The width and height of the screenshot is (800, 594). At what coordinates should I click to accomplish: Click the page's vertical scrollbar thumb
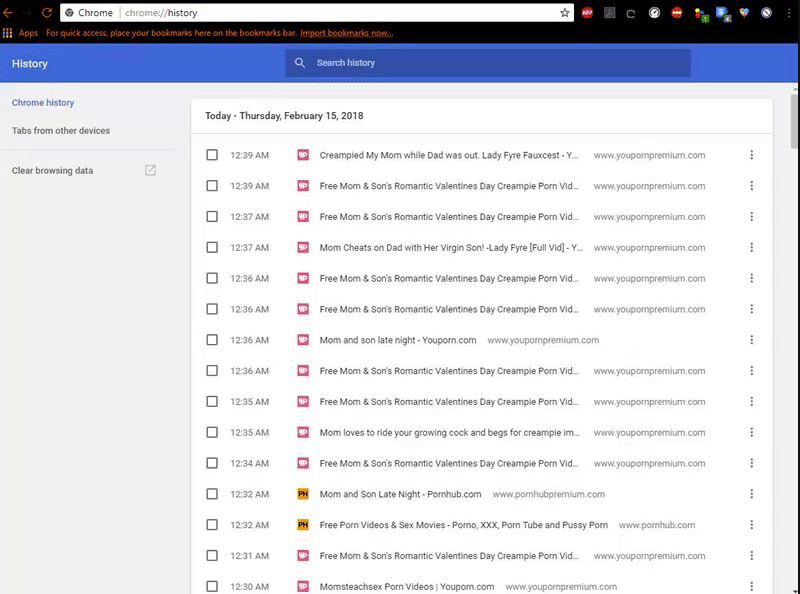click(794, 121)
